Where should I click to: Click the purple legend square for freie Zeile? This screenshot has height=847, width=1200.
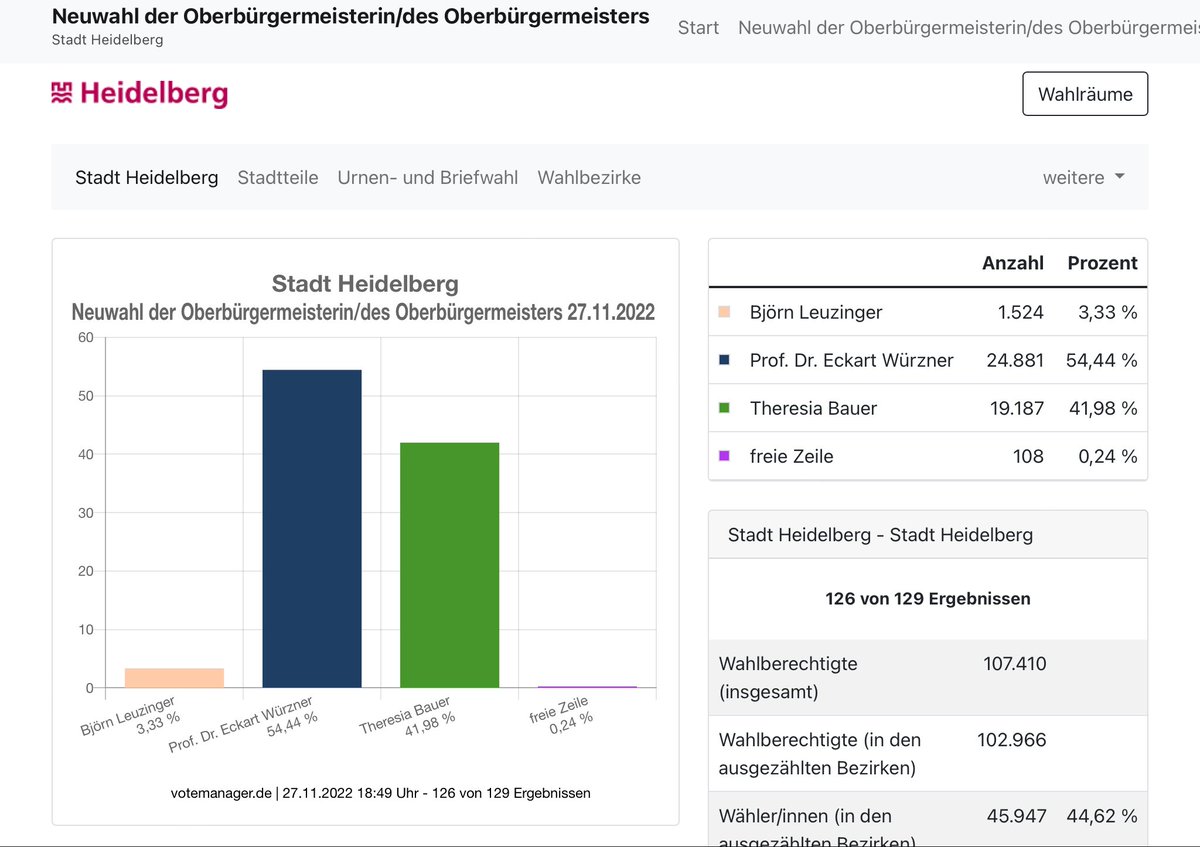724,456
